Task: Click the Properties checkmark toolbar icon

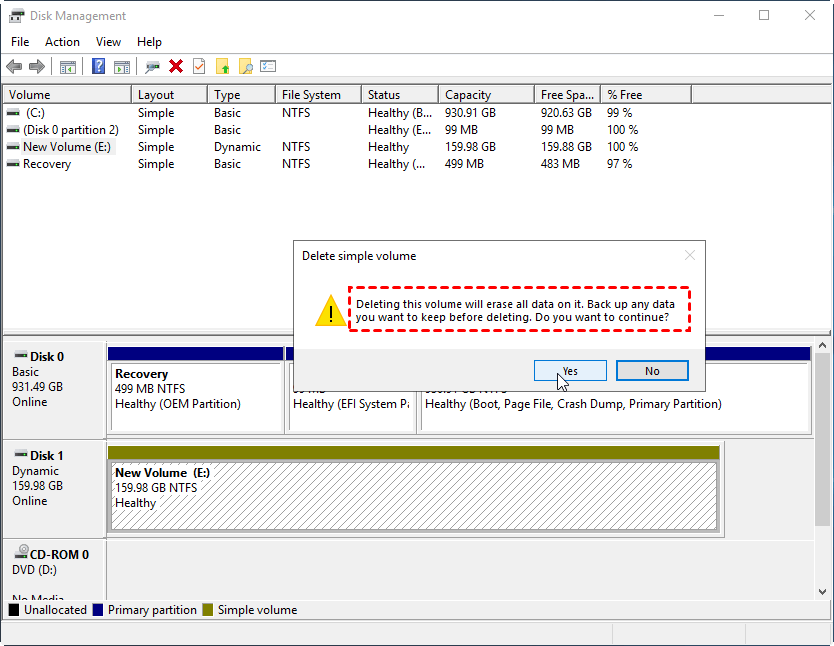Action: [x=199, y=66]
